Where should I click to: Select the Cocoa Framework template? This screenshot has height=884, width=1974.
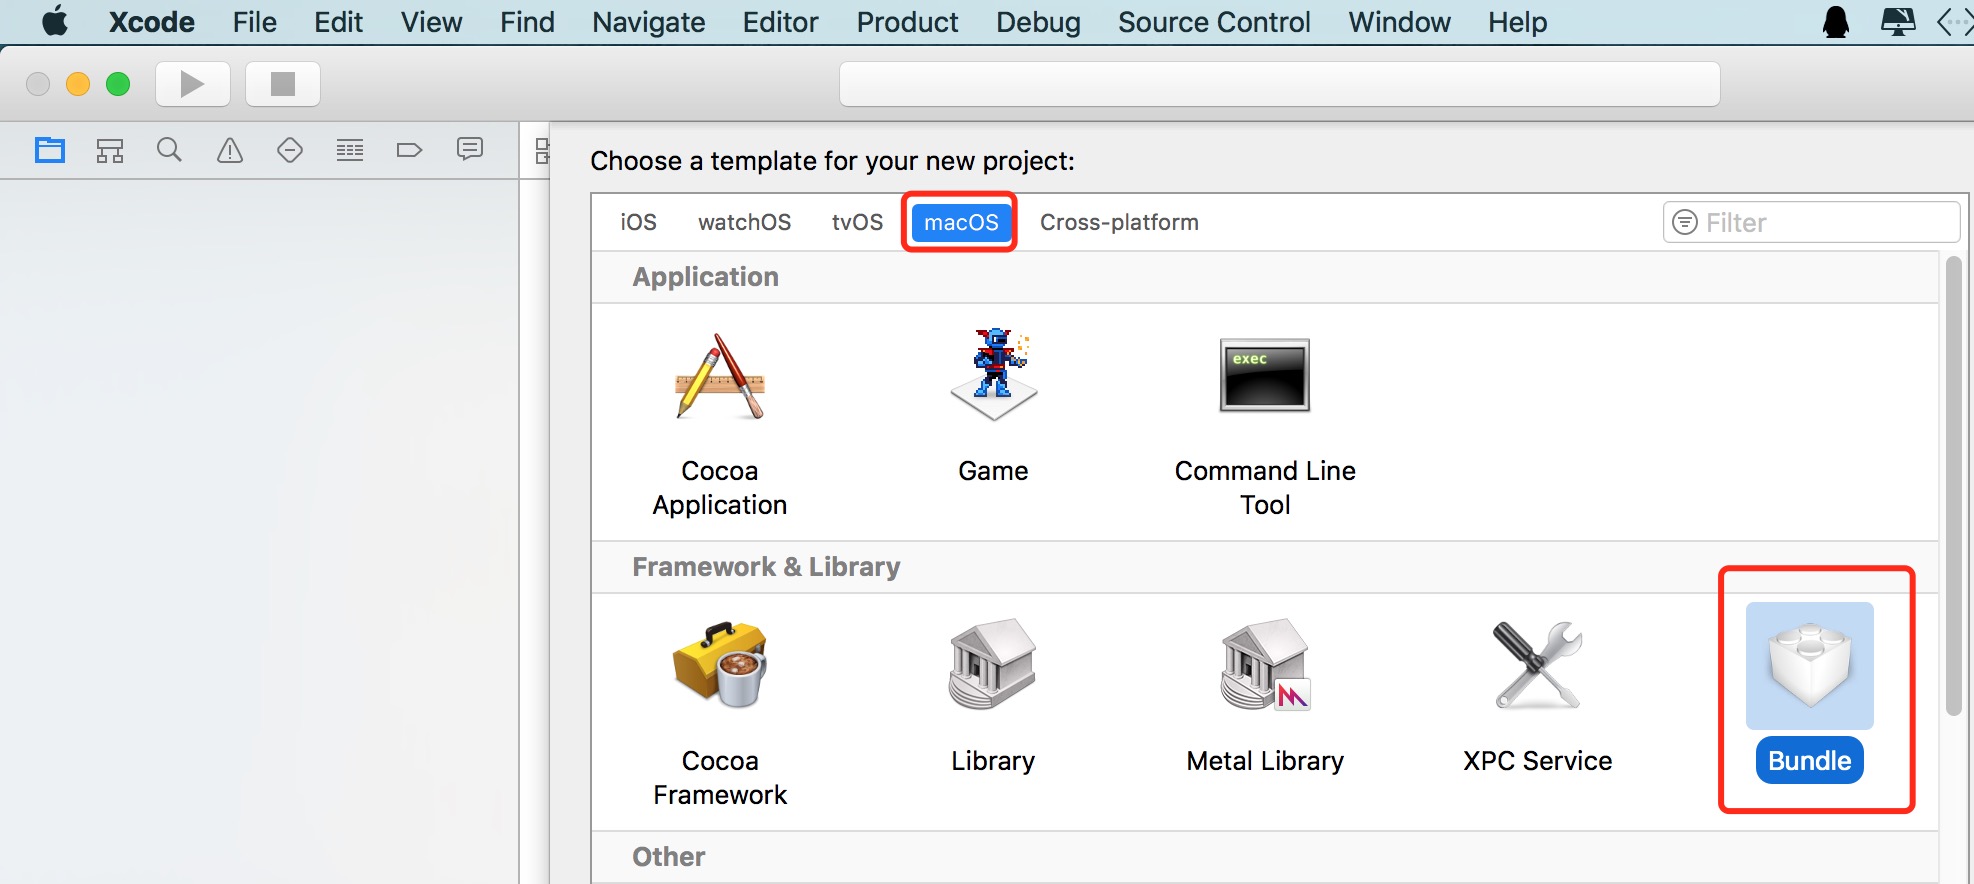(720, 714)
